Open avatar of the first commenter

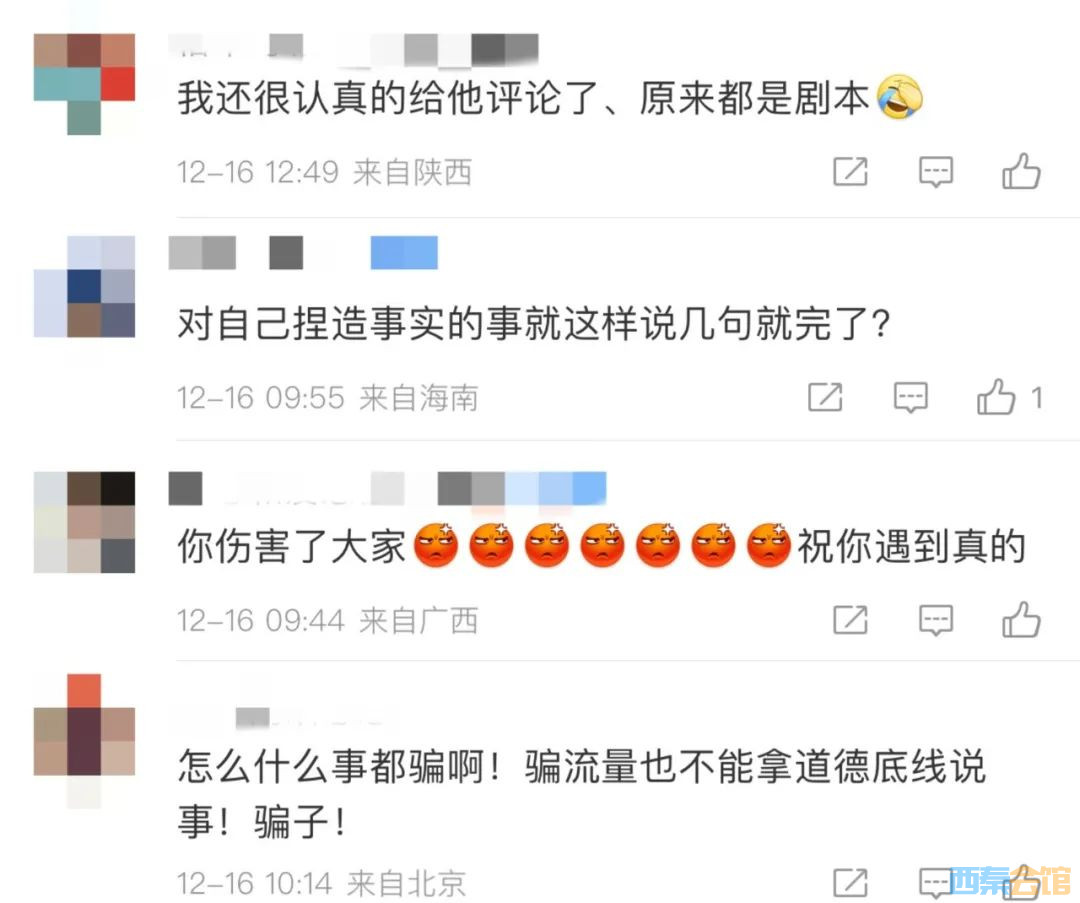coord(84,84)
